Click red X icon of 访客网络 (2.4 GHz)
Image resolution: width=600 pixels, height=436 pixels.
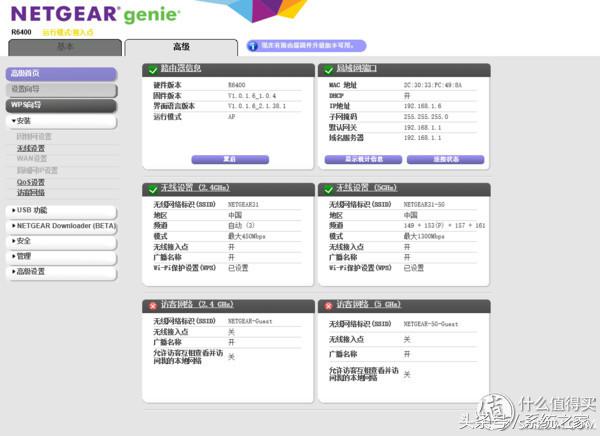(x=153, y=306)
